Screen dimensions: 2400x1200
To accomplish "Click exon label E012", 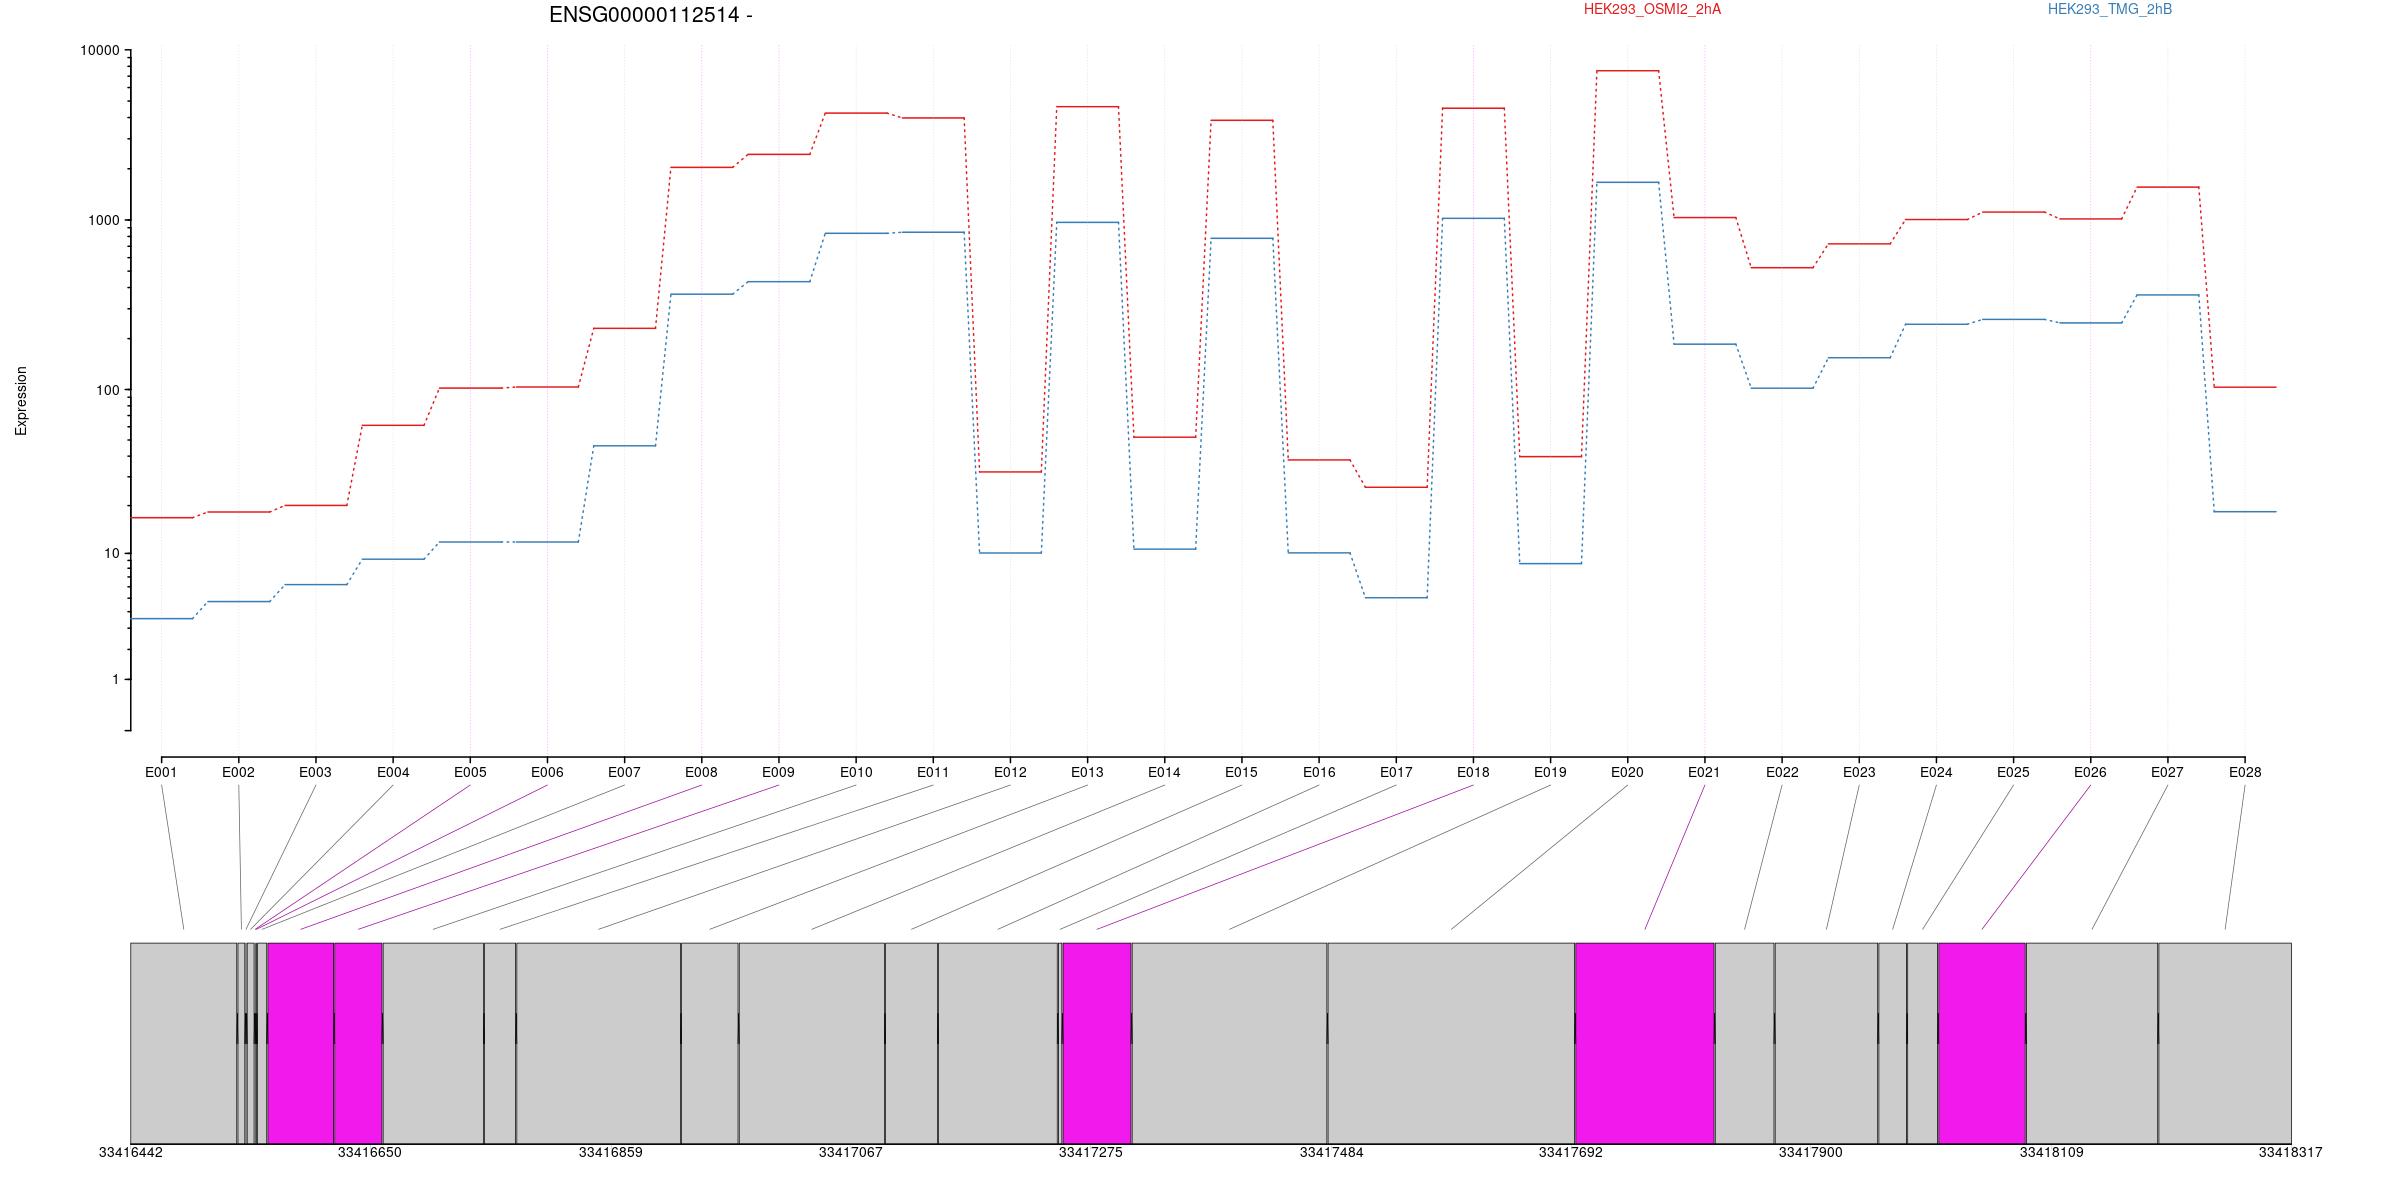I will 1010,772.
